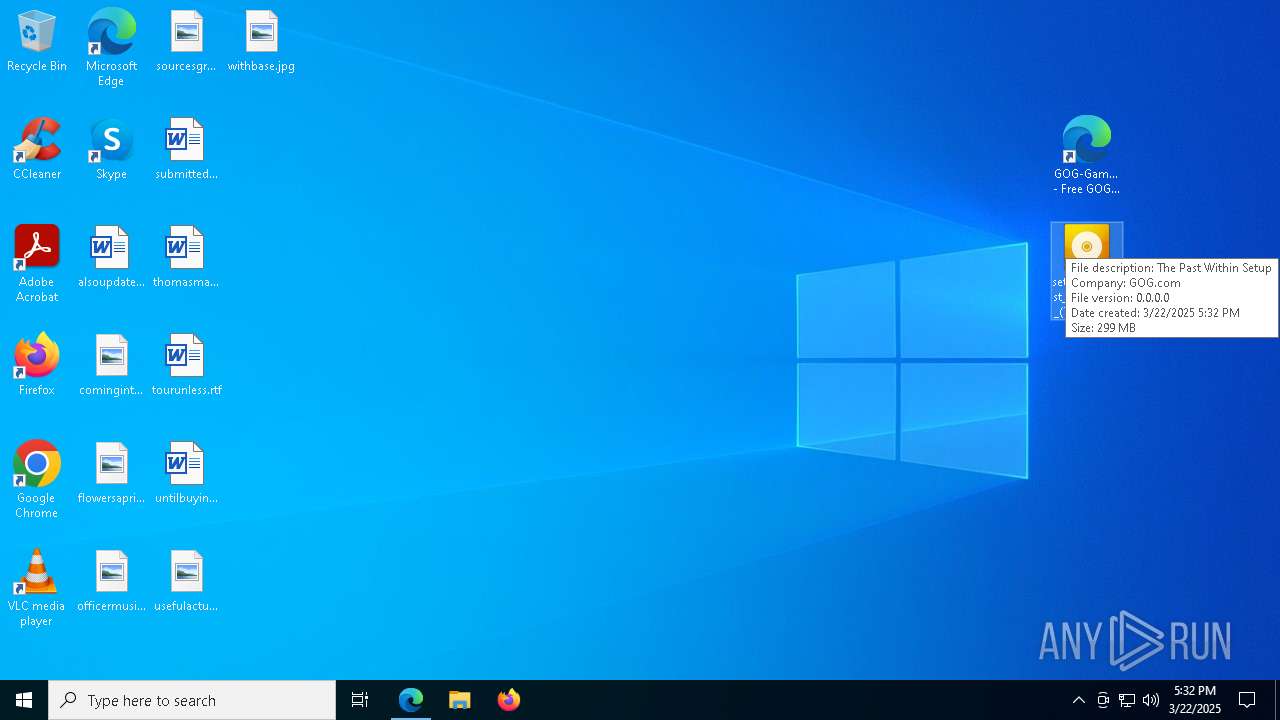
Task: Select the Skype desktop shortcut
Action: pyautogui.click(x=111, y=150)
